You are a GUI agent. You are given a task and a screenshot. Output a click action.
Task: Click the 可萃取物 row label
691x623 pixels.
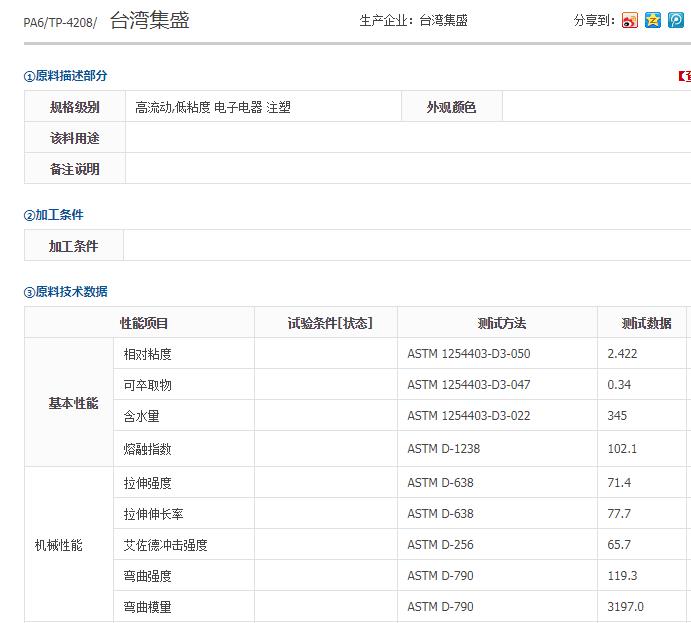point(147,385)
